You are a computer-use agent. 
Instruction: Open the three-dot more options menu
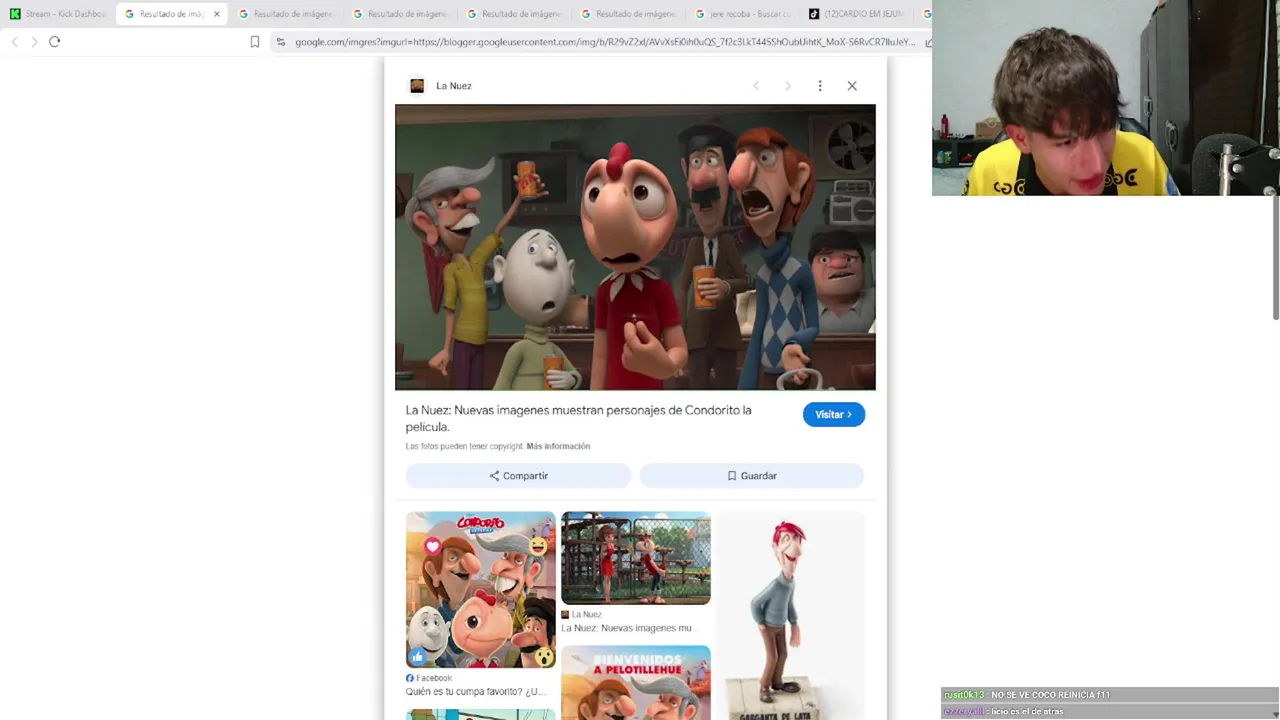coord(820,86)
